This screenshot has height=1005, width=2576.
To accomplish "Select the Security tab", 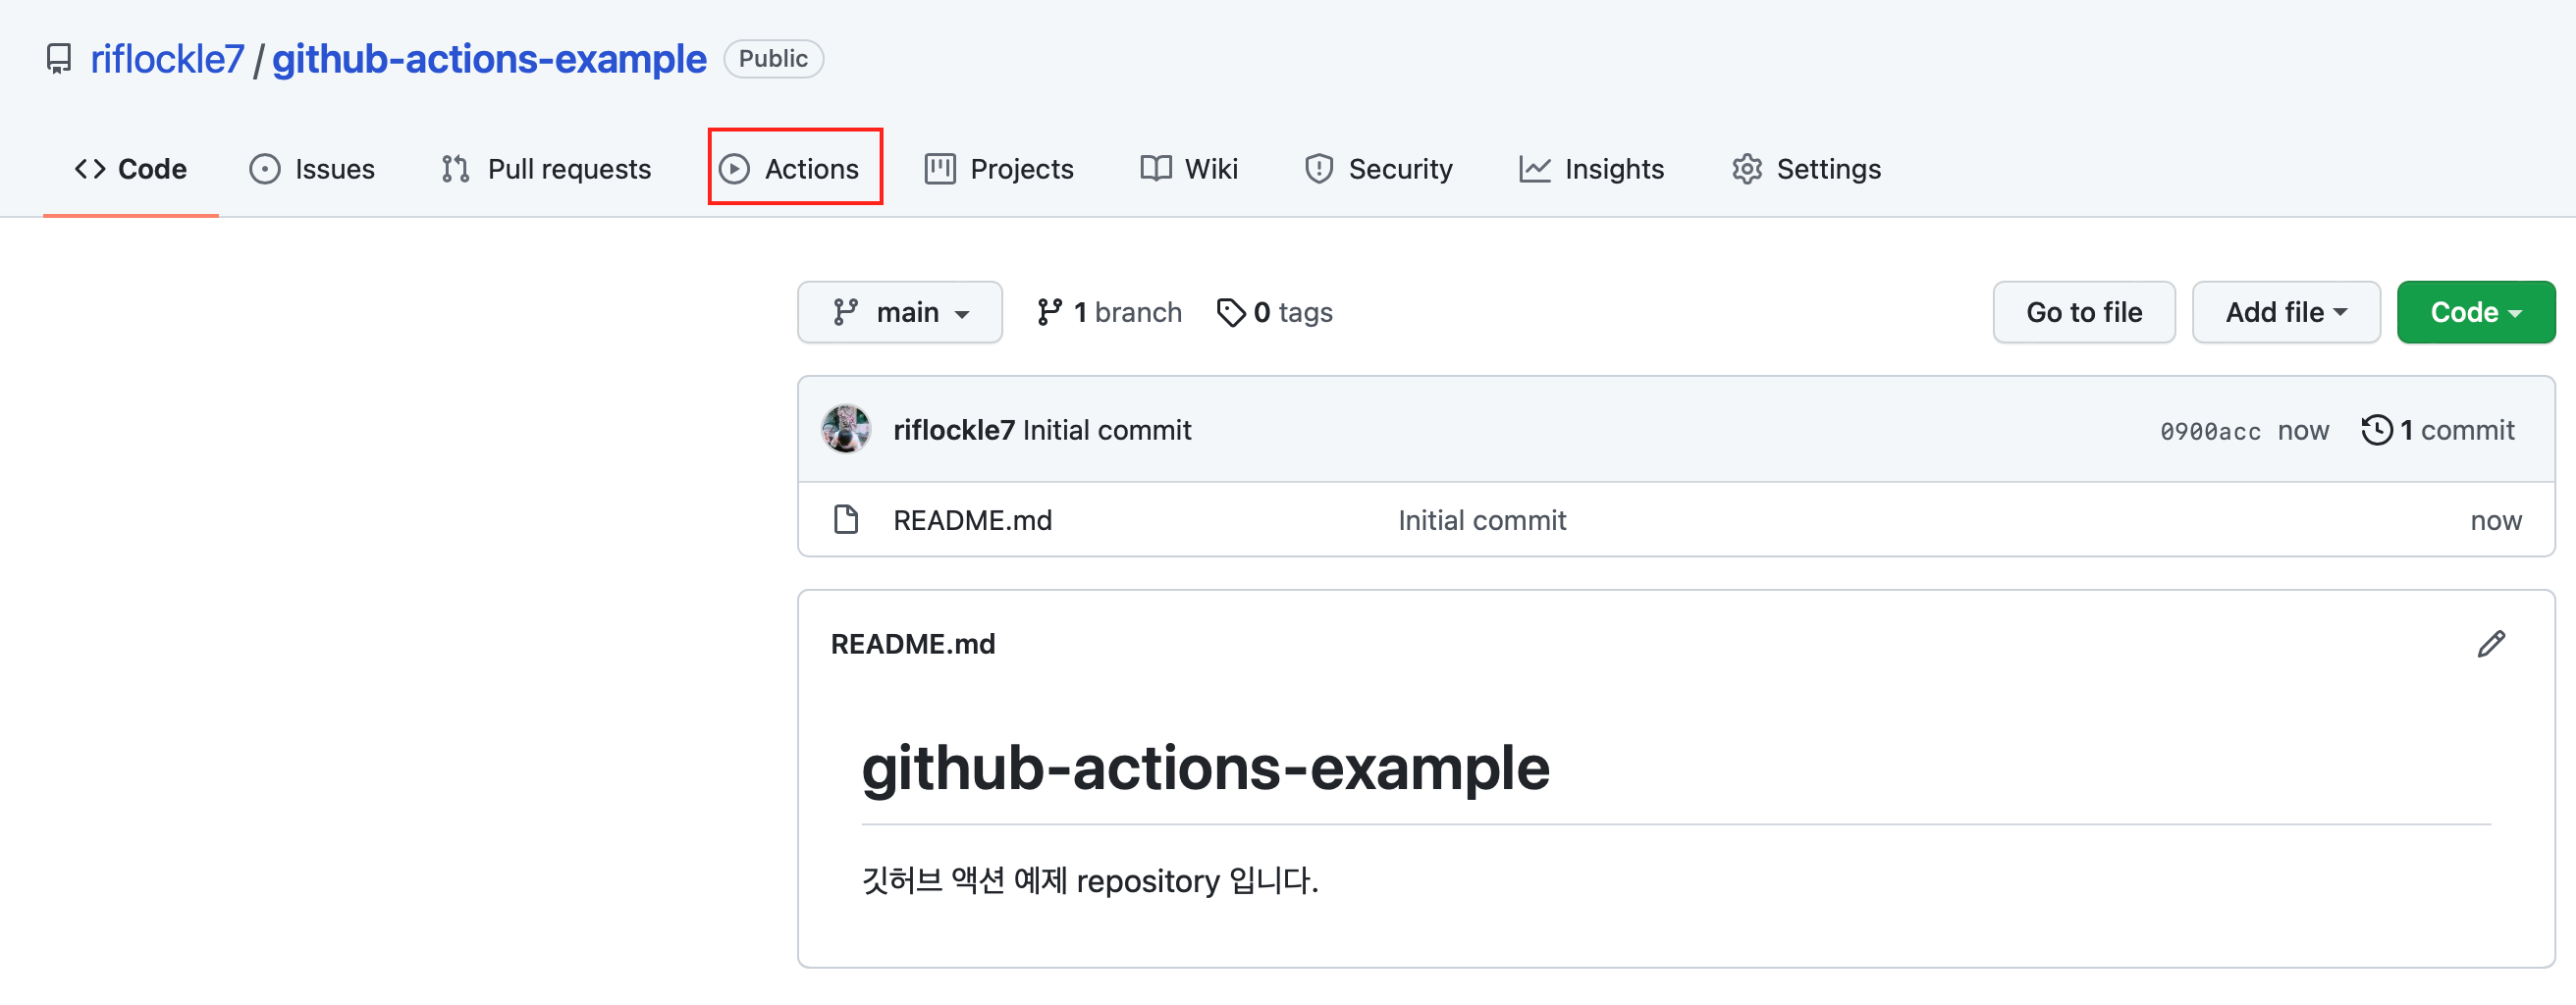I will click(1378, 169).
